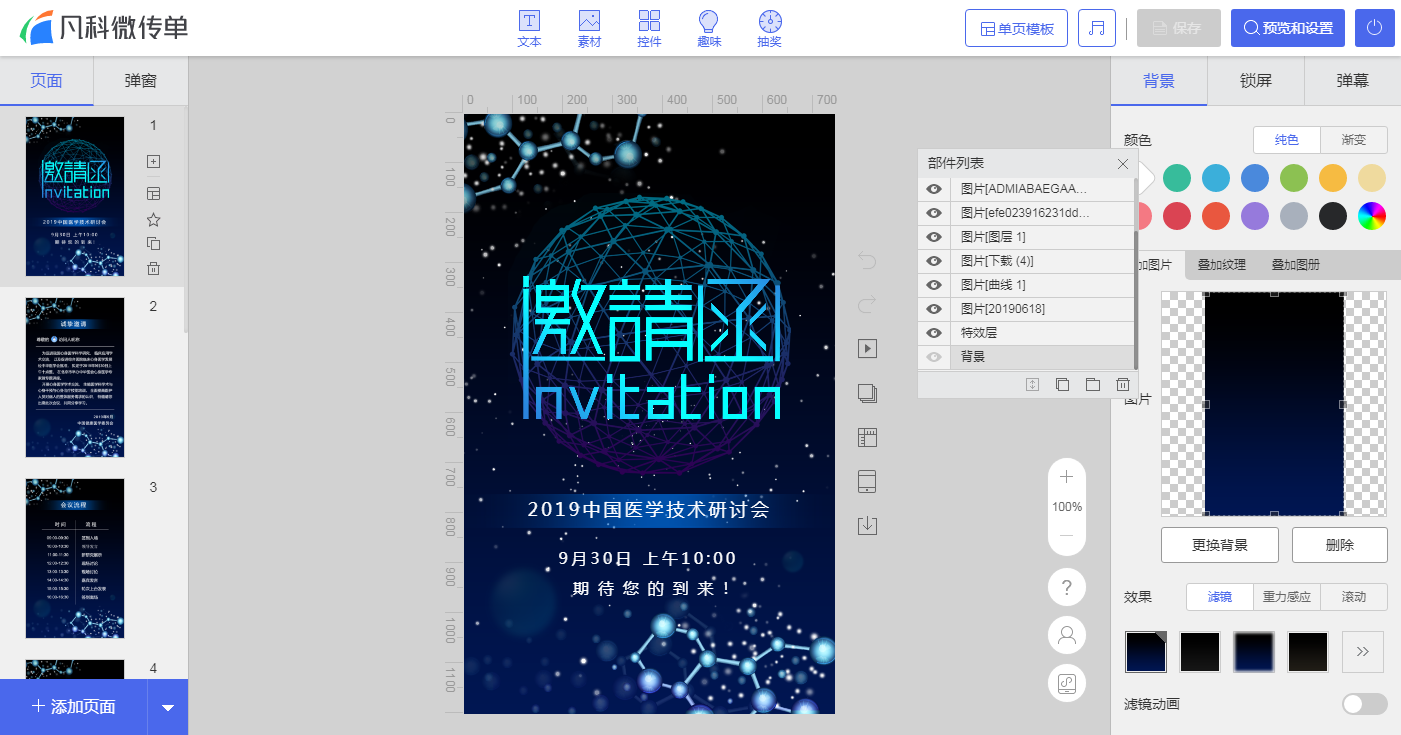Hide layer 图片[ADMIABAEGAA…]

934,188
